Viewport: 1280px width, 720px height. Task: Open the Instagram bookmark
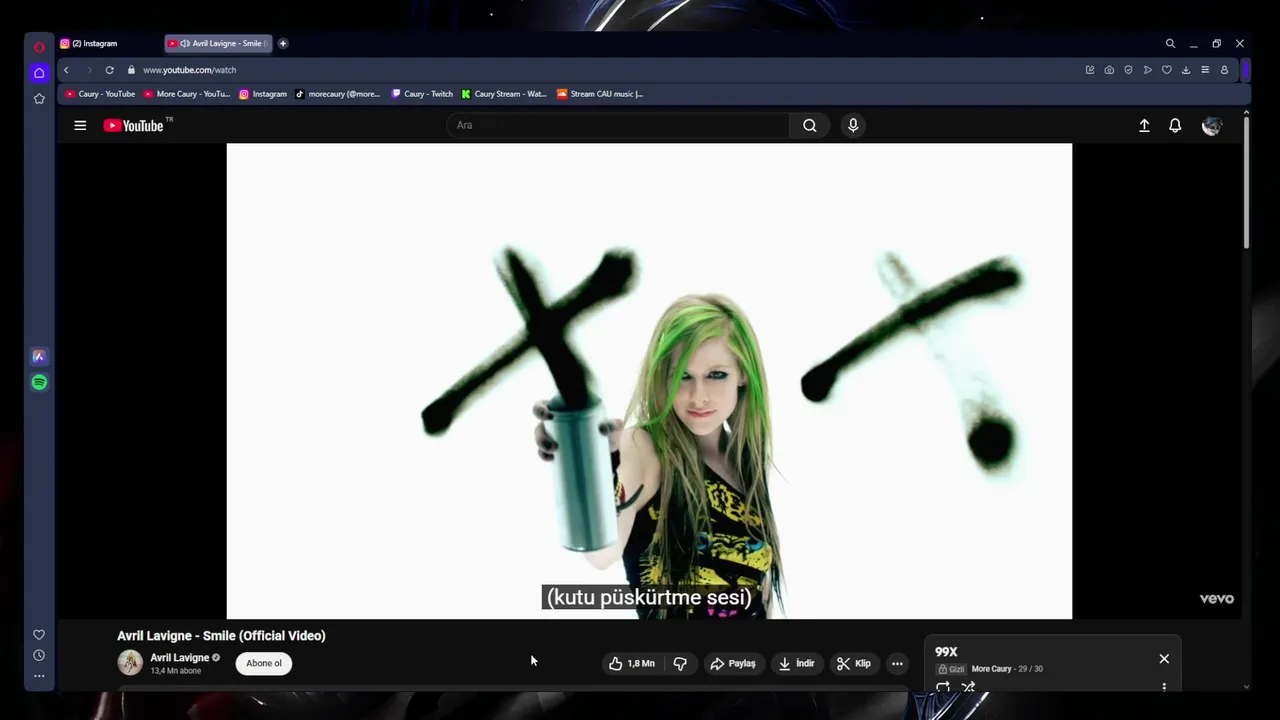pyautogui.click(x=263, y=94)
